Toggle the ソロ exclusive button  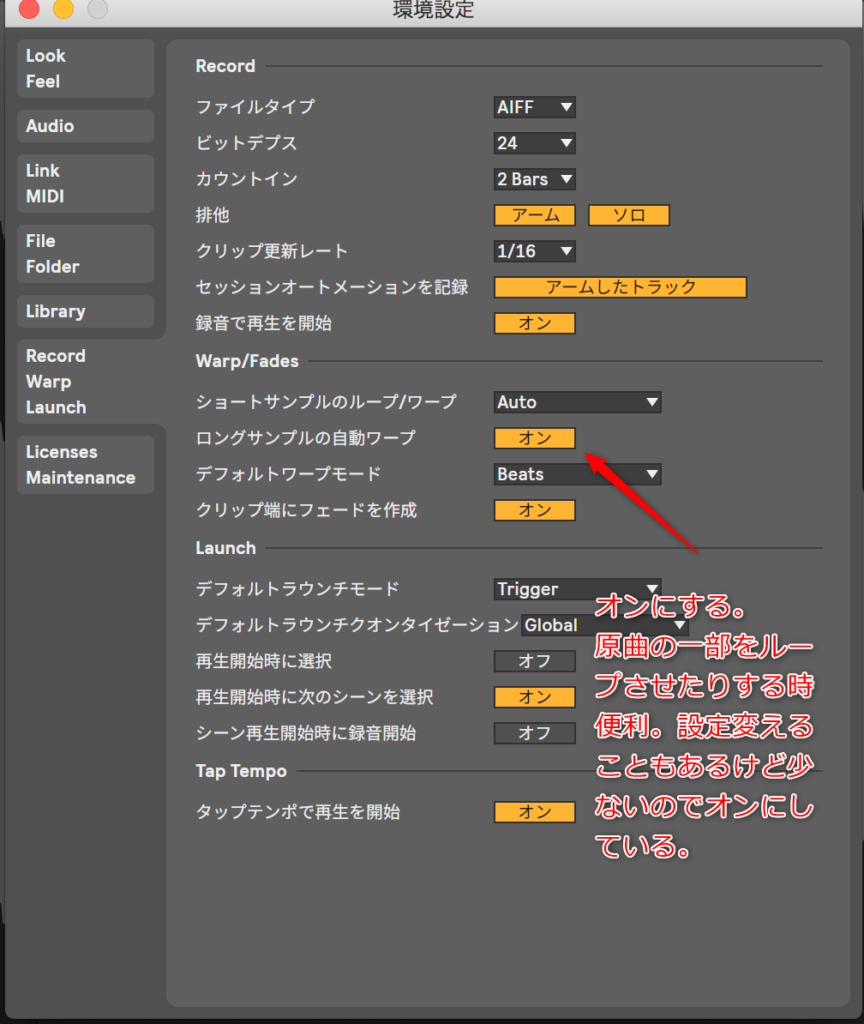pos(628,215)
